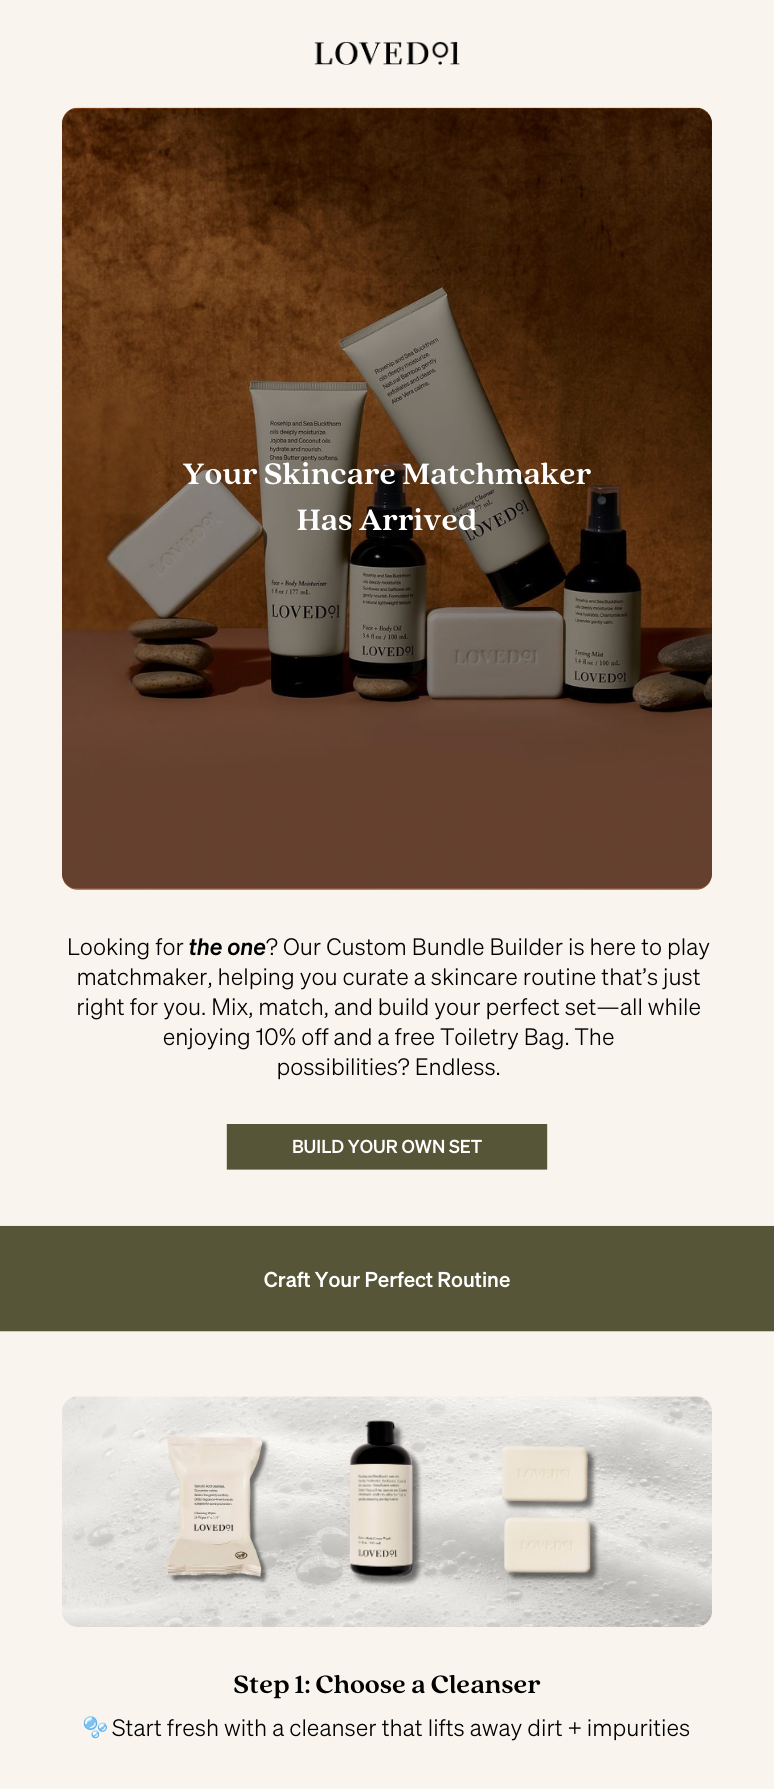
Task: Click the Step 1: Choose a Cleanser heading
Action: 387,1684
